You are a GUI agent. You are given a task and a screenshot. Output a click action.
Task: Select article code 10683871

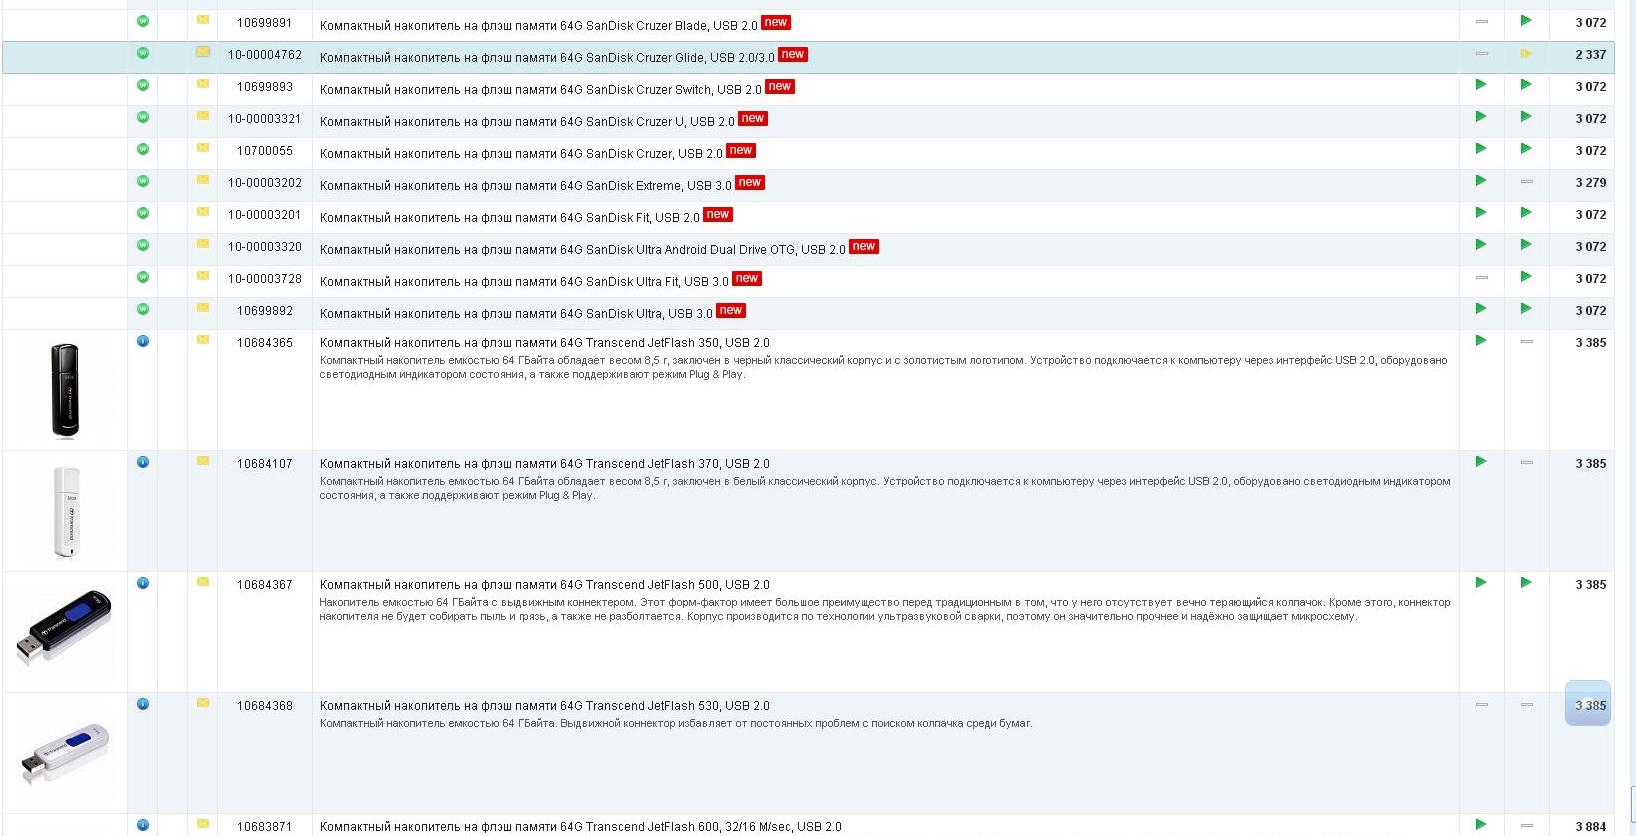(x=265, y=826)
